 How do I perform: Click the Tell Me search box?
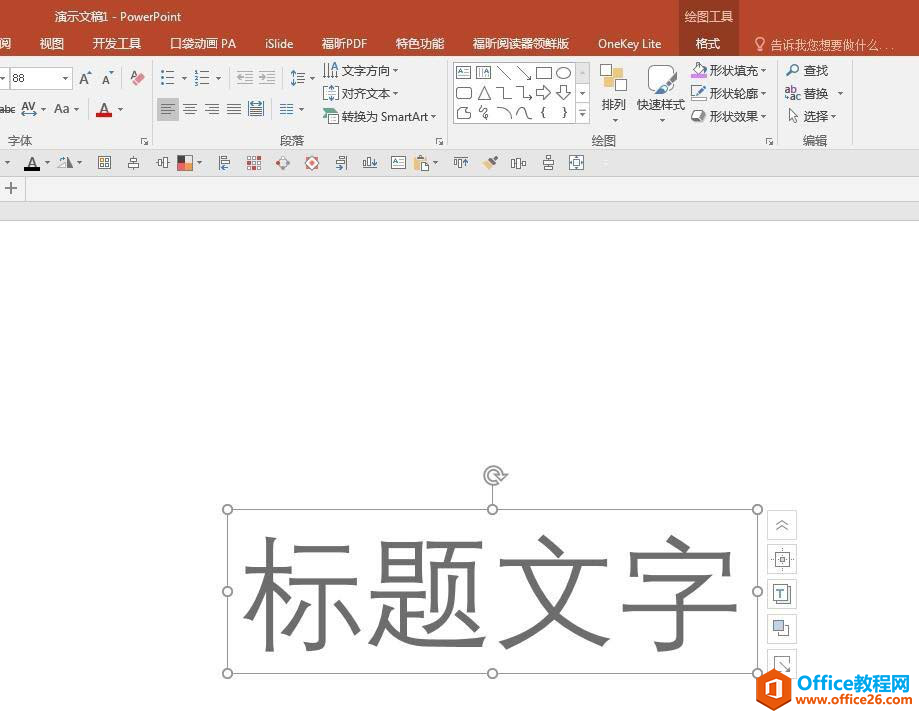(x=824, y=45)
